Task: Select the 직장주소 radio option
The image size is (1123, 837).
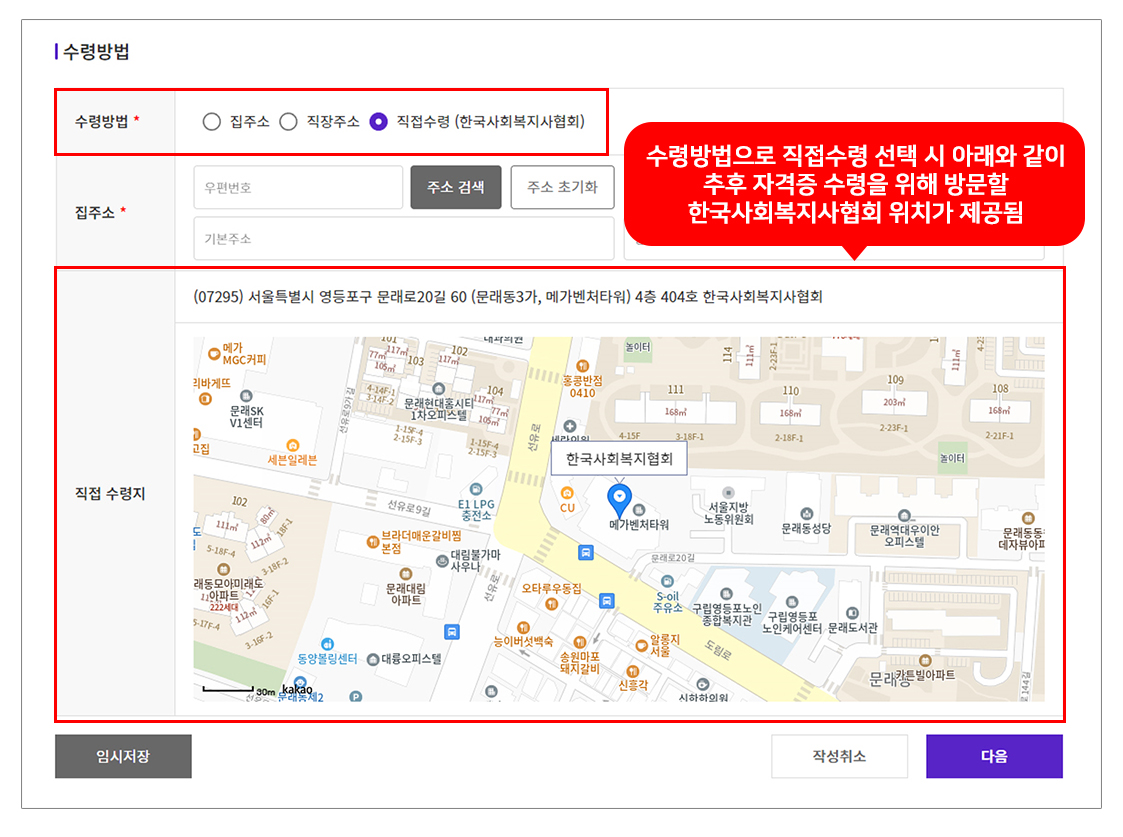Action: pyautogui.click(x=288, y=122)
